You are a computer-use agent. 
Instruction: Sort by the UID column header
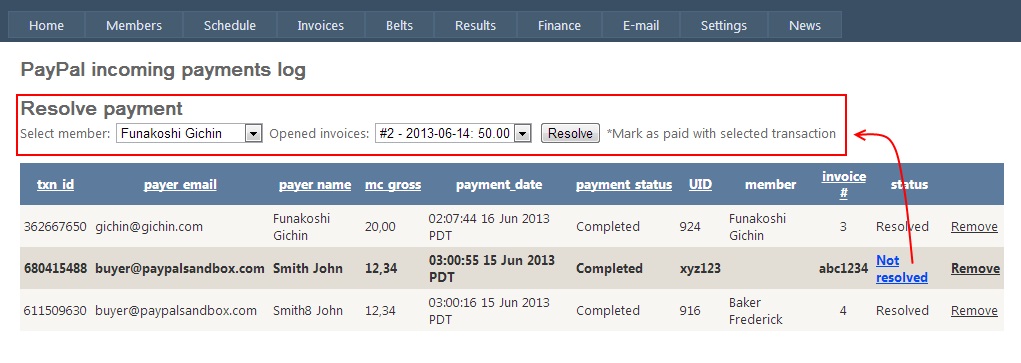coord(700,184)
